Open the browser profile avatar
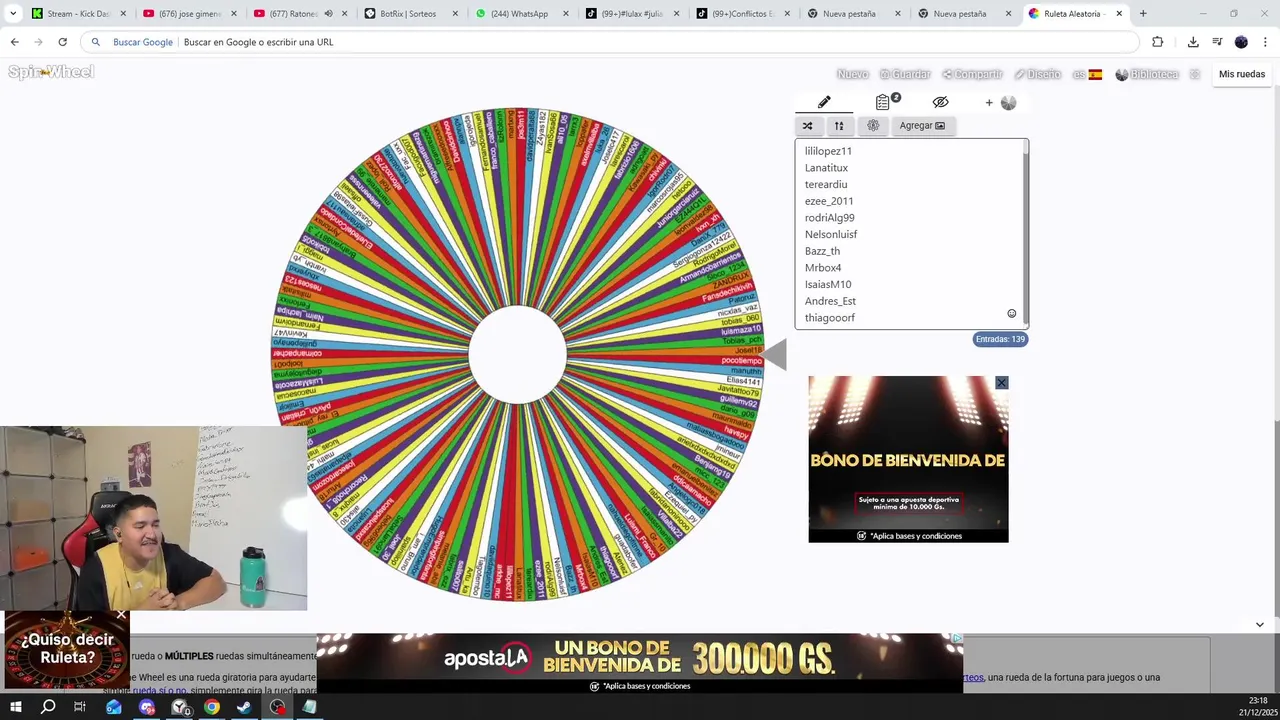Screen dimensions: 1280x720 point(1241,42)
